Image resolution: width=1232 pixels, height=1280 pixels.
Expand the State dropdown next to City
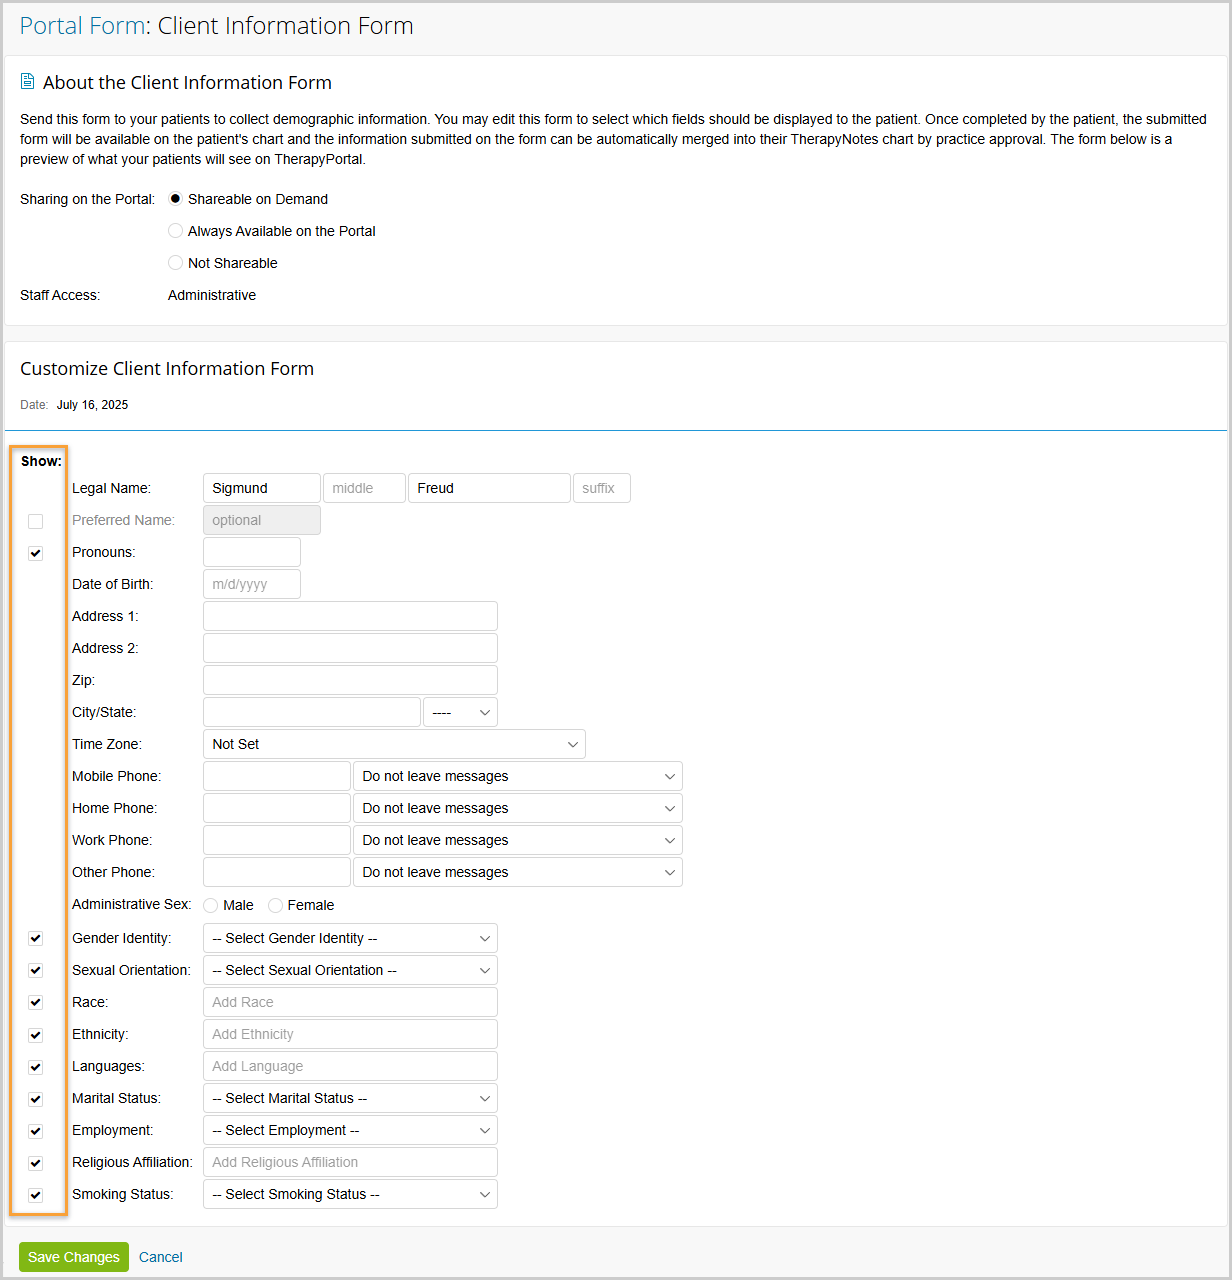point(460,712)
